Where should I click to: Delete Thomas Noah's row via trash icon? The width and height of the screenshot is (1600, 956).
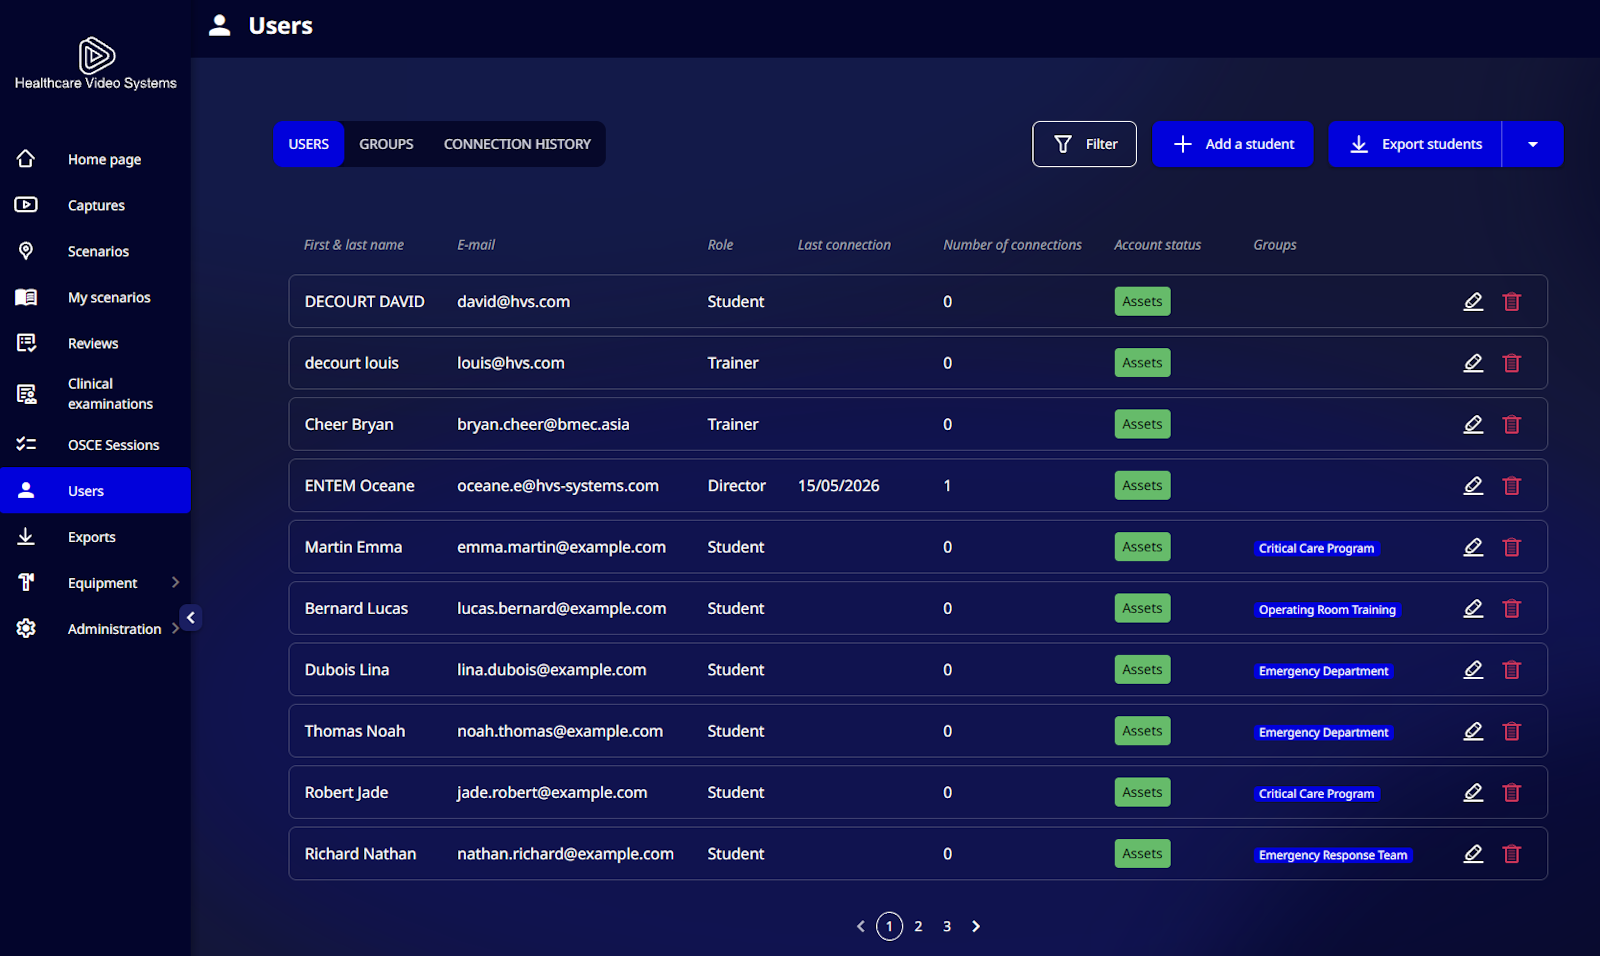pos(1511,731)
